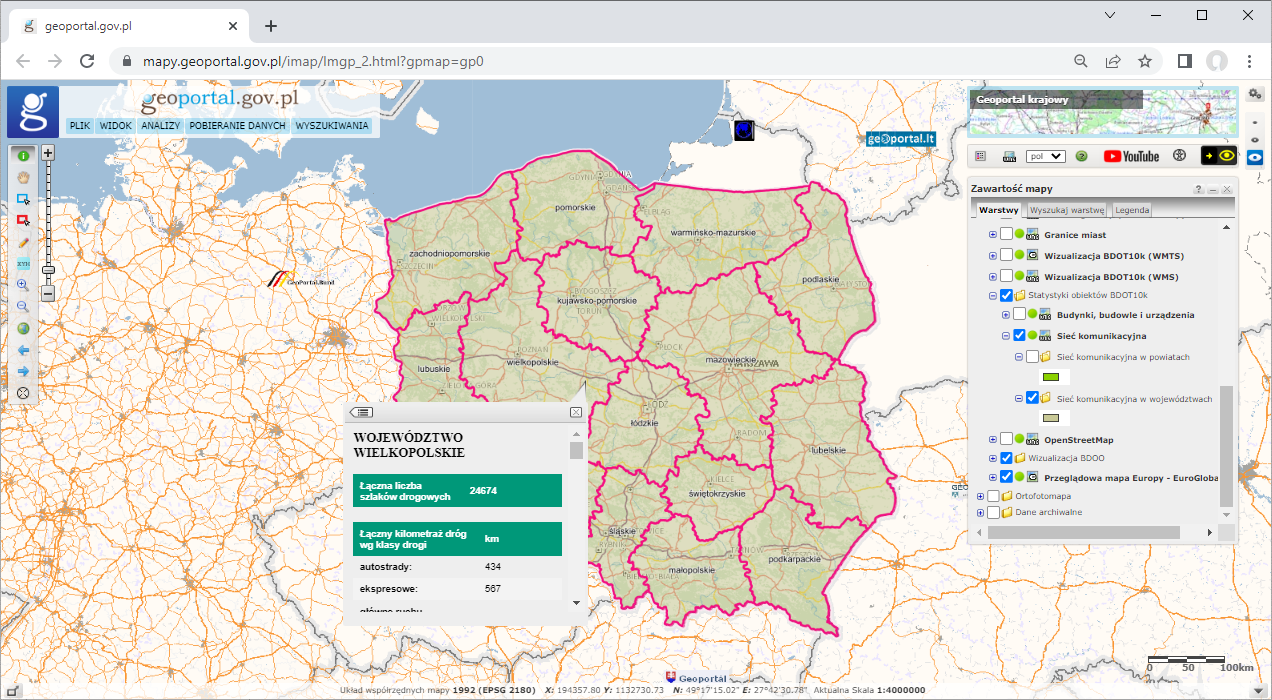Close the Województwo Wielkopolskie info popup
Viewport: 1272px width, 700px height.
point(576,412)
